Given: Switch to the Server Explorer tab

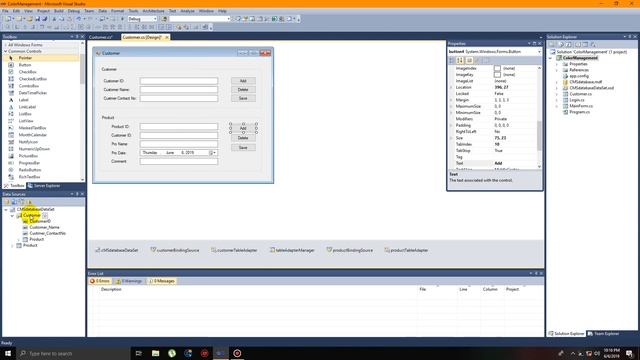Looking at the screenshot, I should point(44,186).
